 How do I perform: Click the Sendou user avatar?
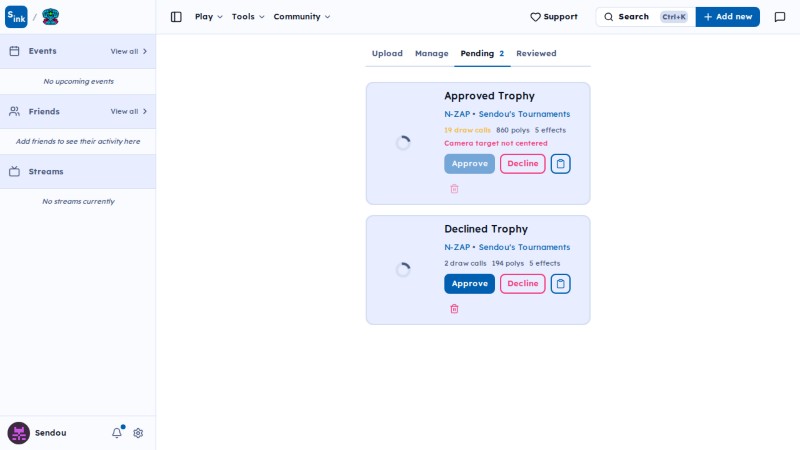pos(18,433)
